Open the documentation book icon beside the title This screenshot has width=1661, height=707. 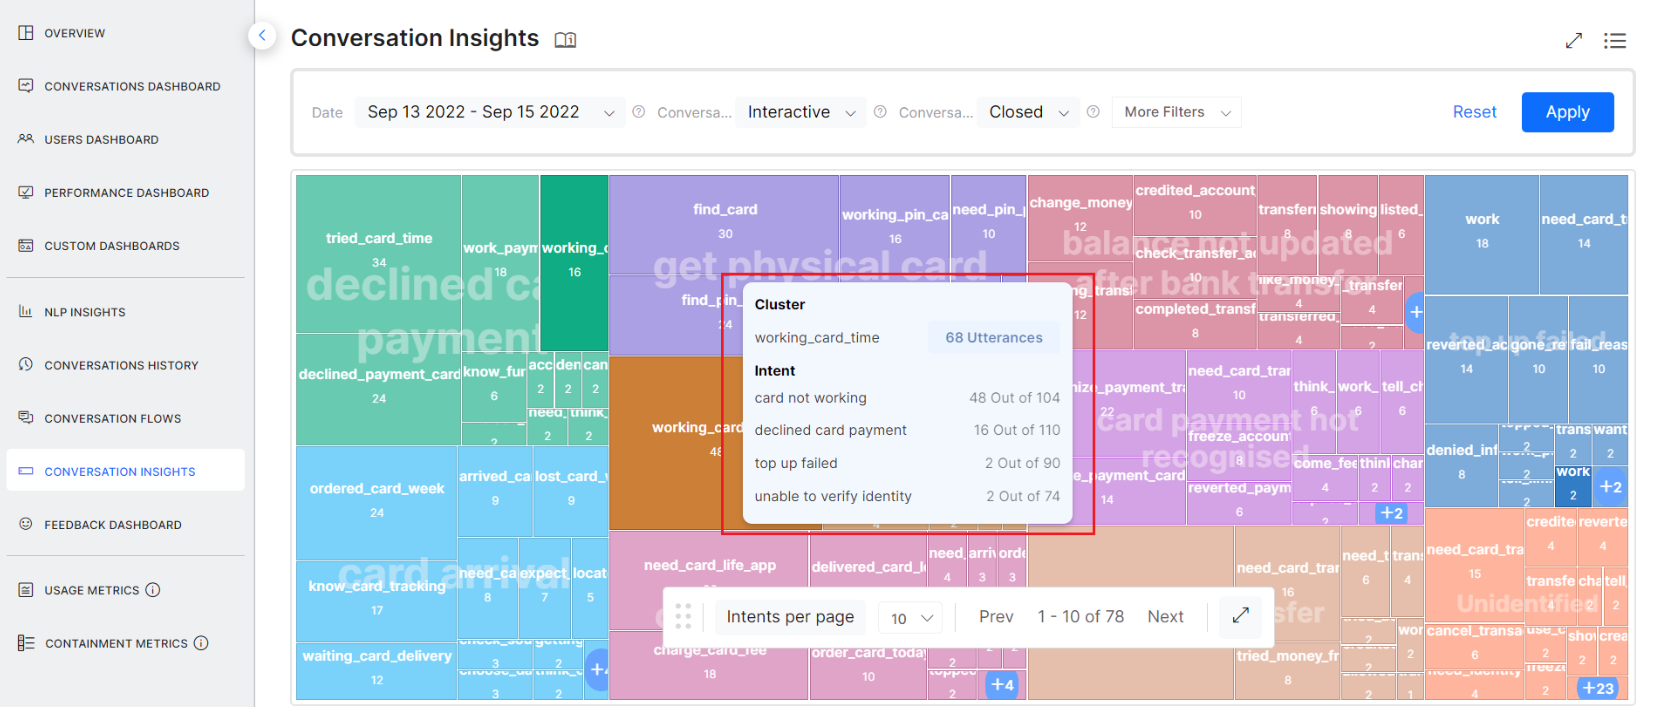565,40
